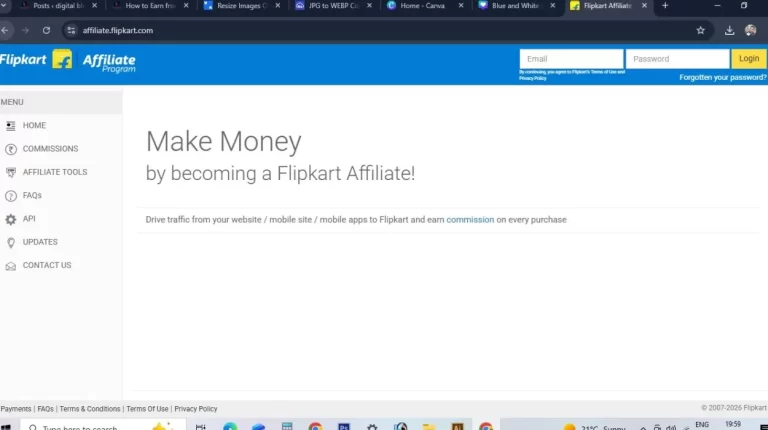Click the Flipkart Affiliate Program logo
Screen dimensions: 768x430
(68, 61)
